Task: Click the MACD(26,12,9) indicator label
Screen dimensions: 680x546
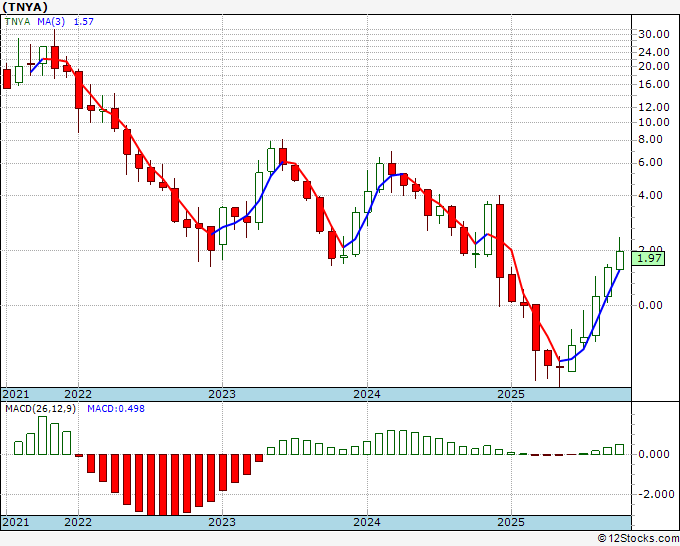Action: [x=41, y=409]
